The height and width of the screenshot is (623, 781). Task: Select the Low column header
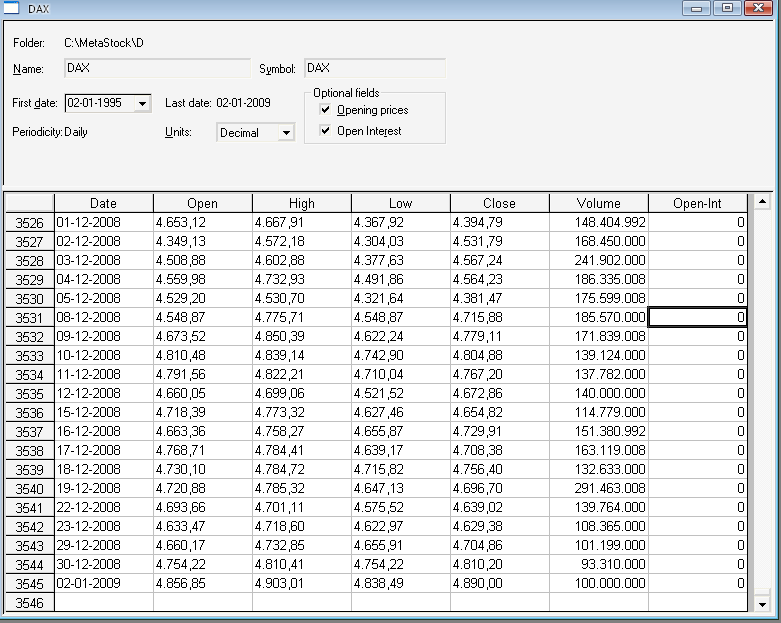401,203
